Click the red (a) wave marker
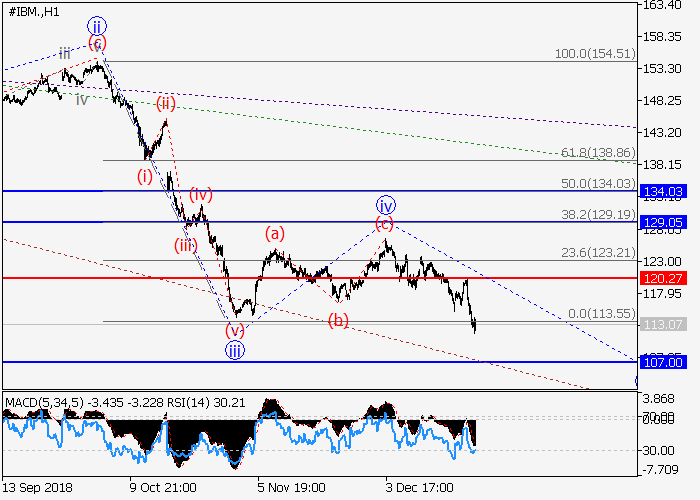Image resolution: width=700 pixels, height=500 pixels. tap(275, 233)
